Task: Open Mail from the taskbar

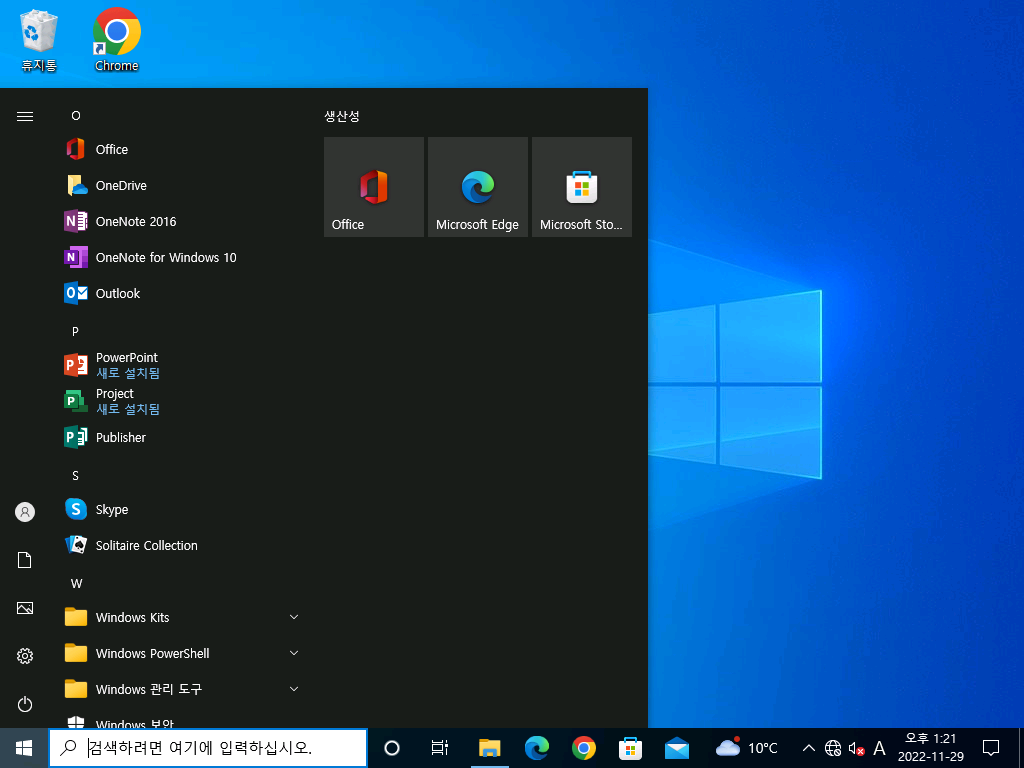Action: (x=677, y=748)
